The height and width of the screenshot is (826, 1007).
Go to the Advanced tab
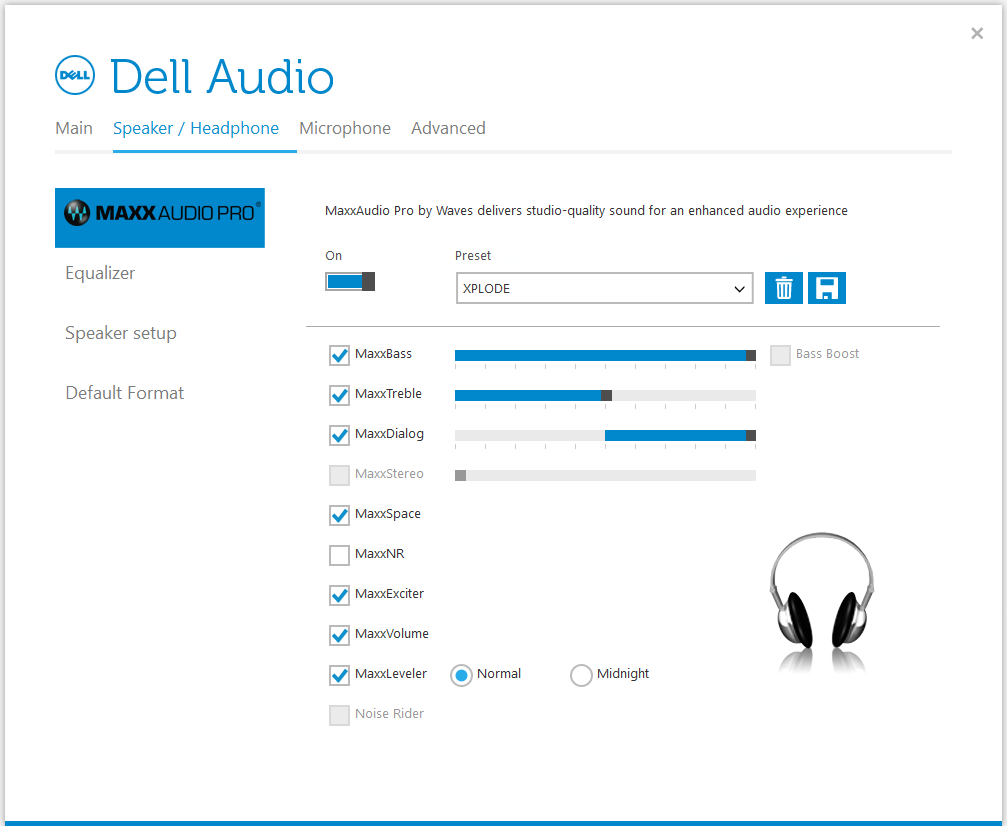(x=448, y=128)
